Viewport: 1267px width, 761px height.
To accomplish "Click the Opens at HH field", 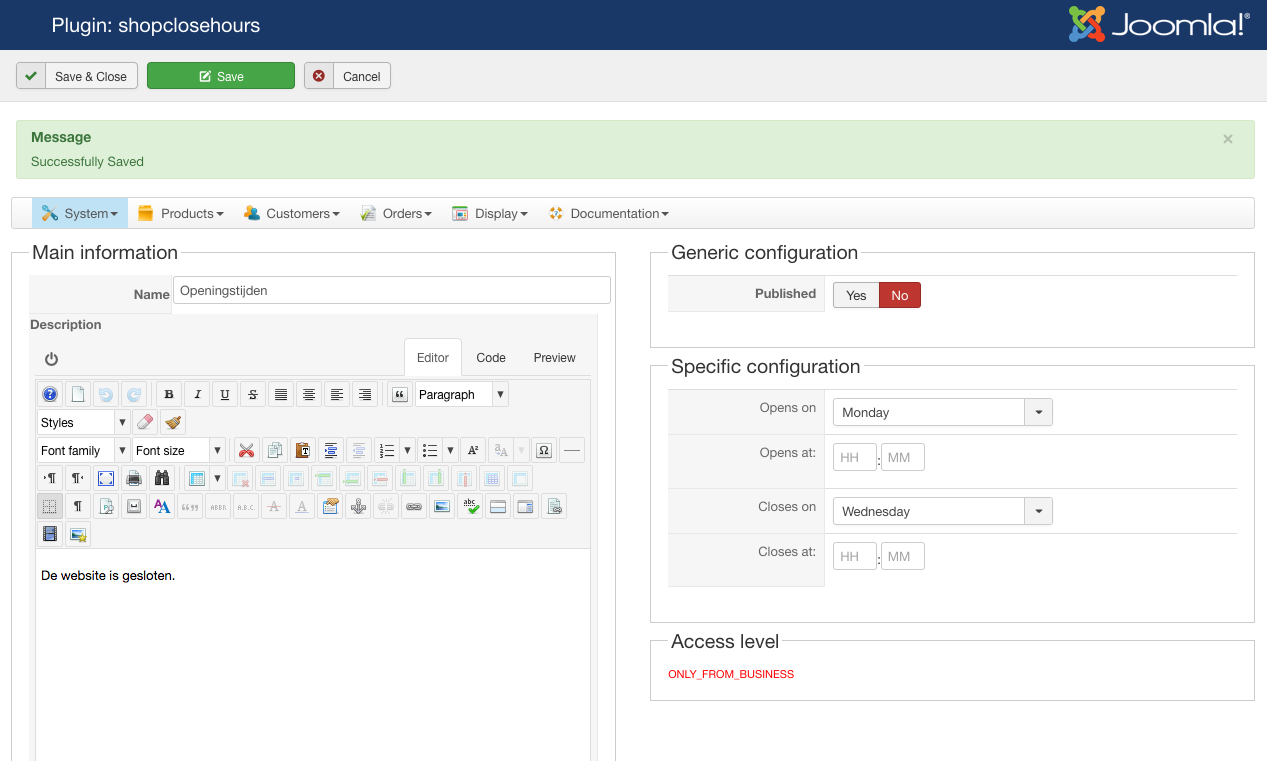I will 854,457.
